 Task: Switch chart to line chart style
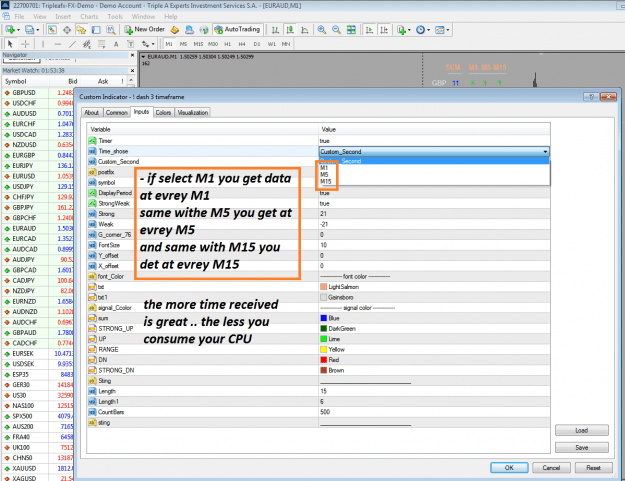305,29
